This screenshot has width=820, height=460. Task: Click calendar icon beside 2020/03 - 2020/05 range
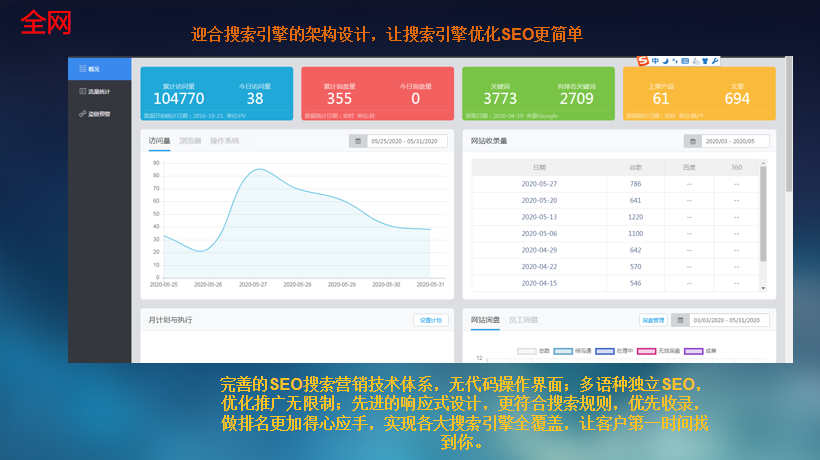(693, 141)
